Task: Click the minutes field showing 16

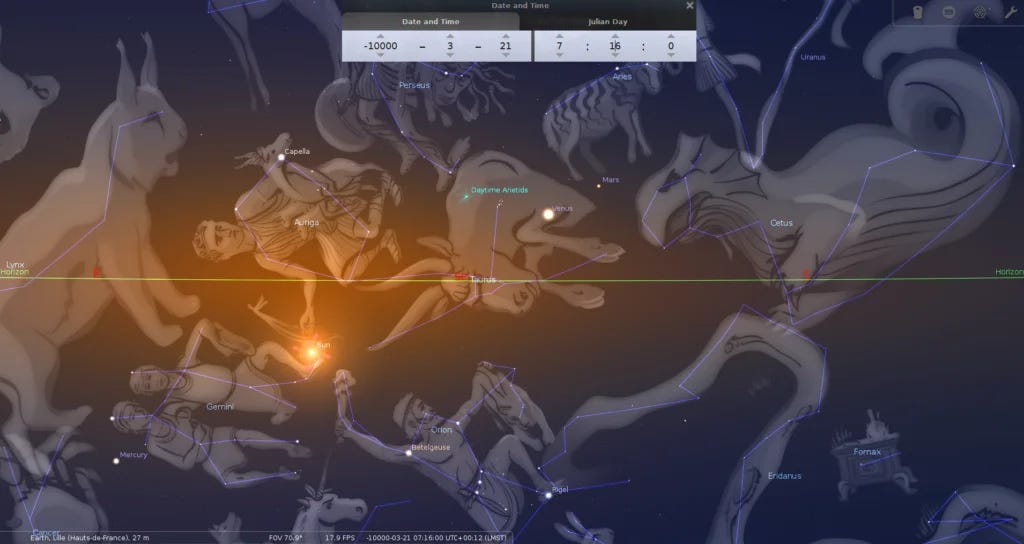Action: (x=615, y=46)
